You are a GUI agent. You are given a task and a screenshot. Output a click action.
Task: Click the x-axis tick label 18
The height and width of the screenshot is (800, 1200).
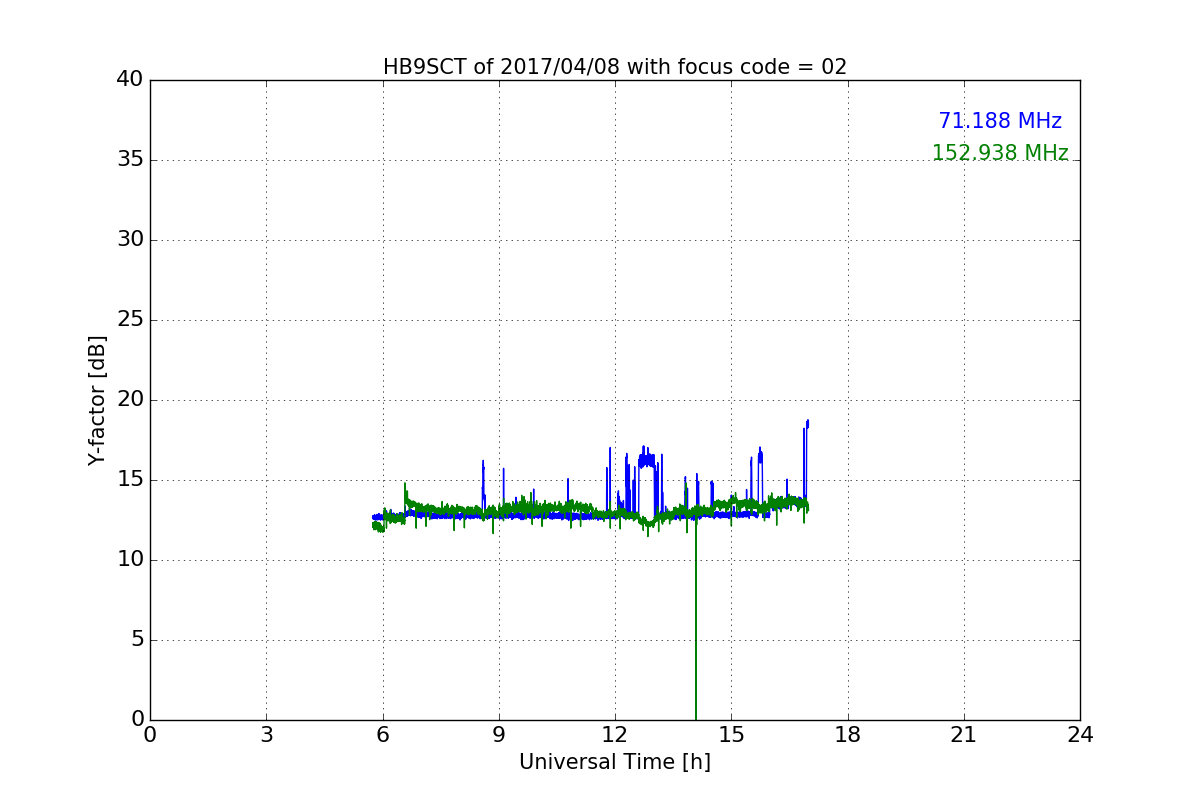click(848, 735)
